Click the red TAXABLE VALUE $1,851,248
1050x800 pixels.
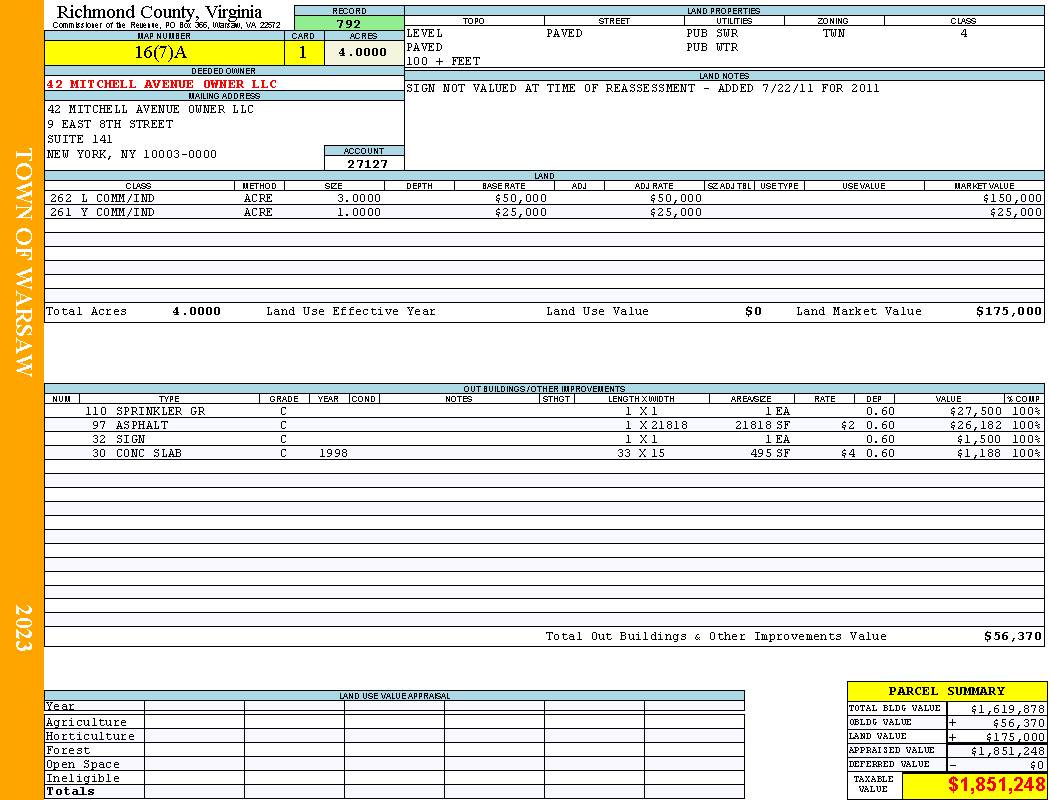click(996, 785)
